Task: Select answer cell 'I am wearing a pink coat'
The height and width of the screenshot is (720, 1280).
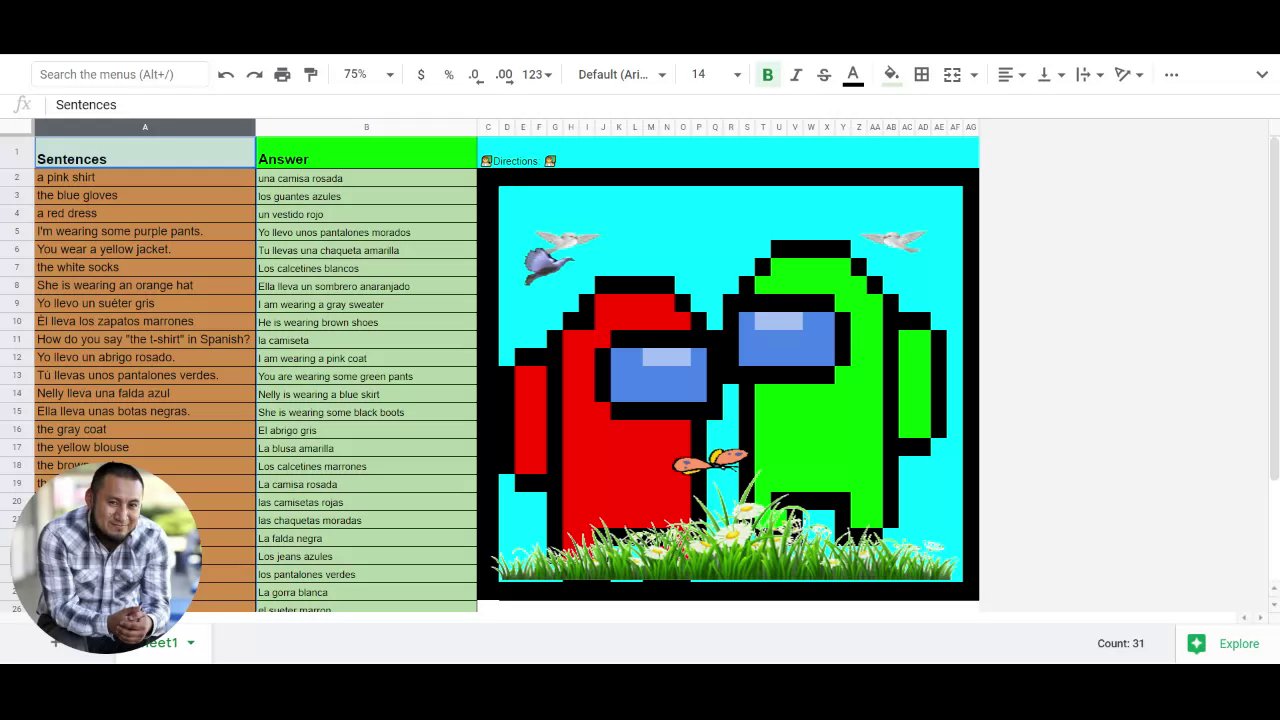Action: pos(366,358)
